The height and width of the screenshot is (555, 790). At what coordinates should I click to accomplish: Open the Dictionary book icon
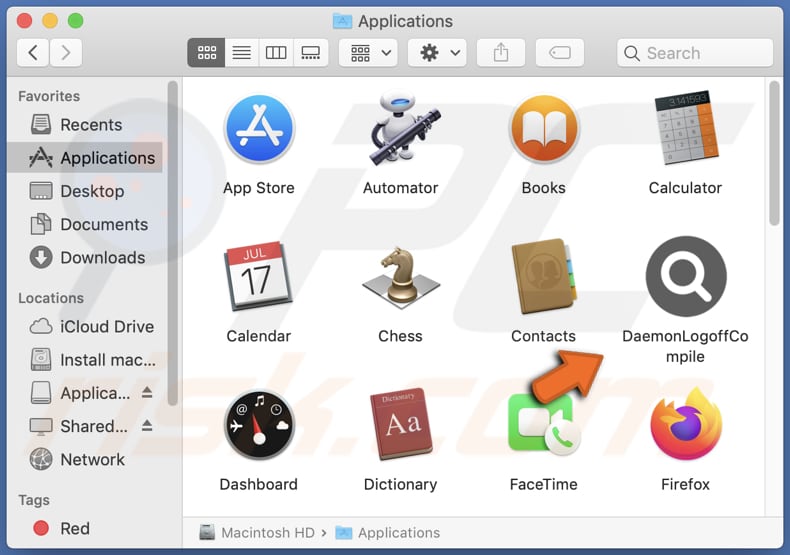point(401,424)
